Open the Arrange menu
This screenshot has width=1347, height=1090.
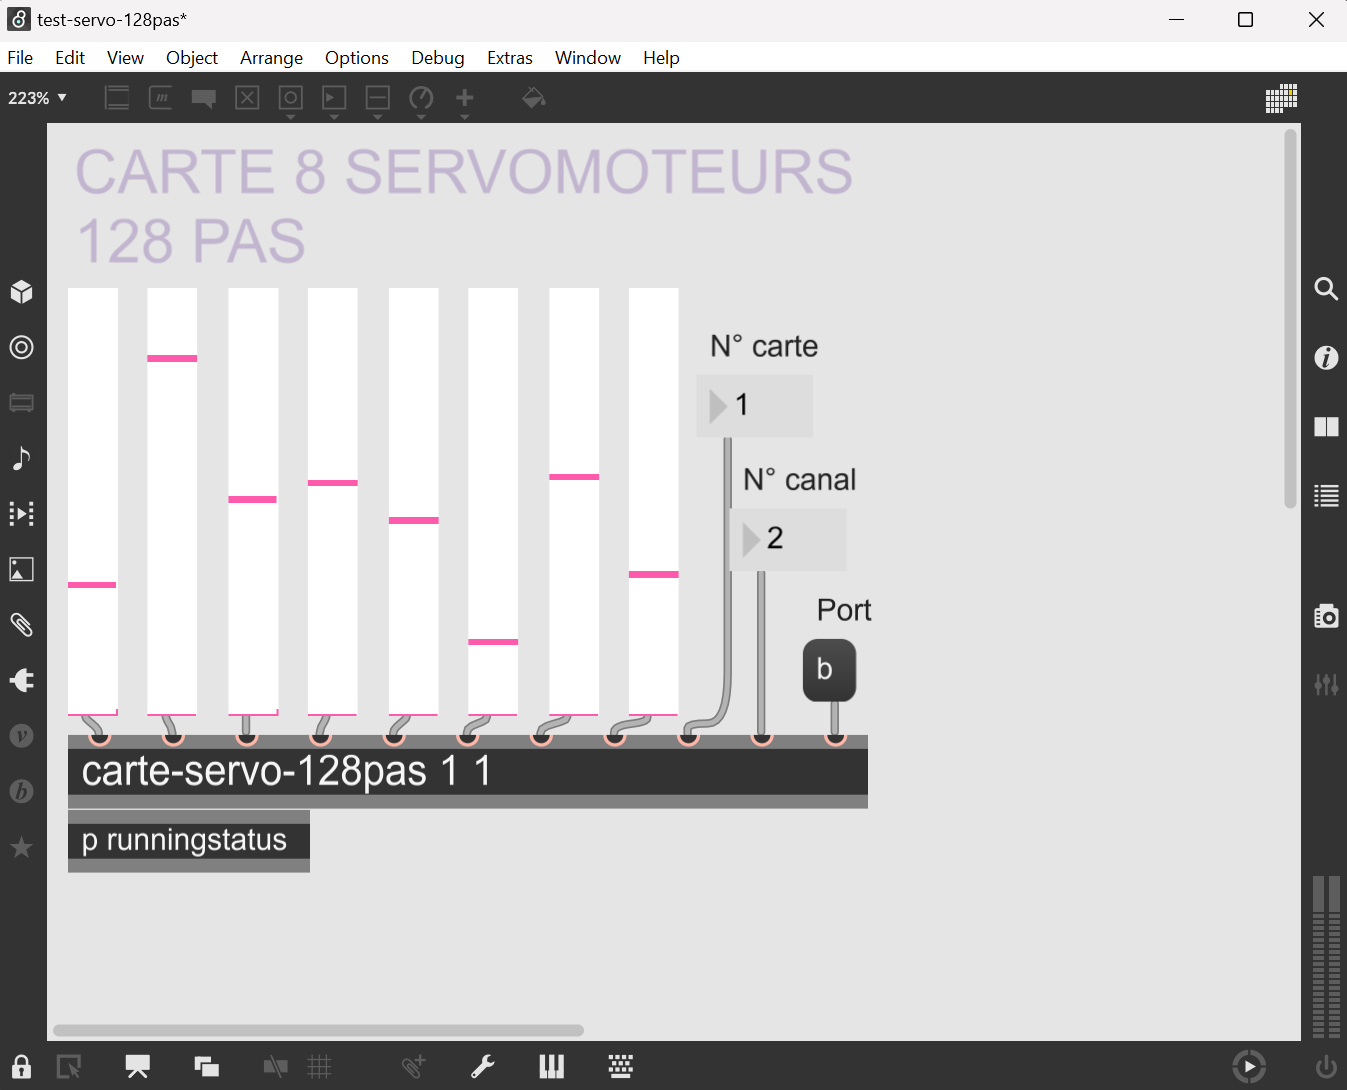(x=271, y=58)
